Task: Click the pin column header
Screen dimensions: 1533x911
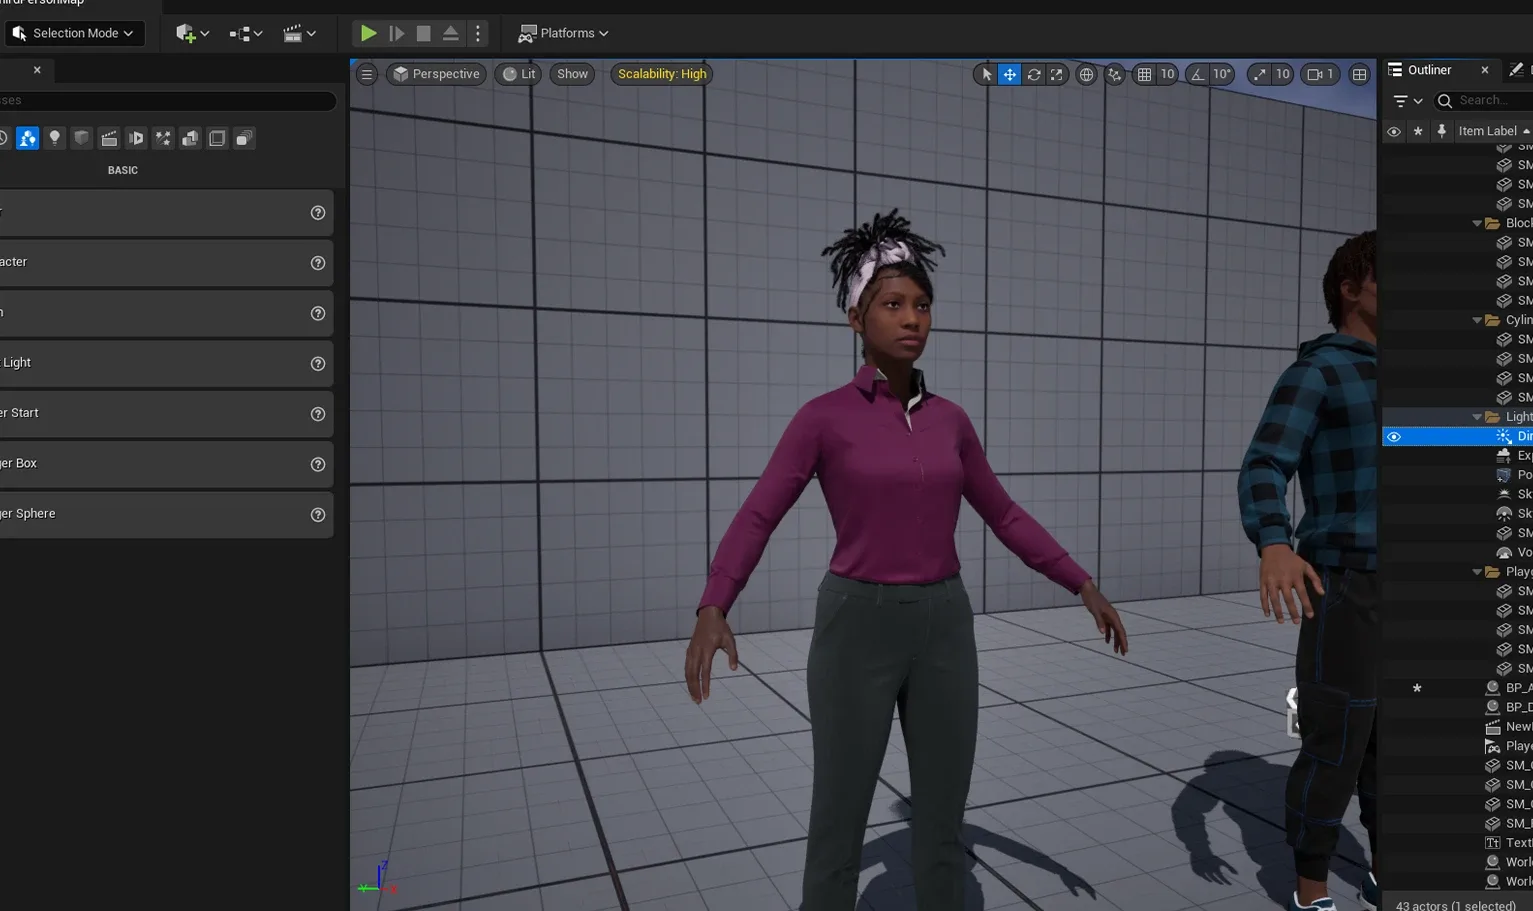Action: pos(1441,131)
